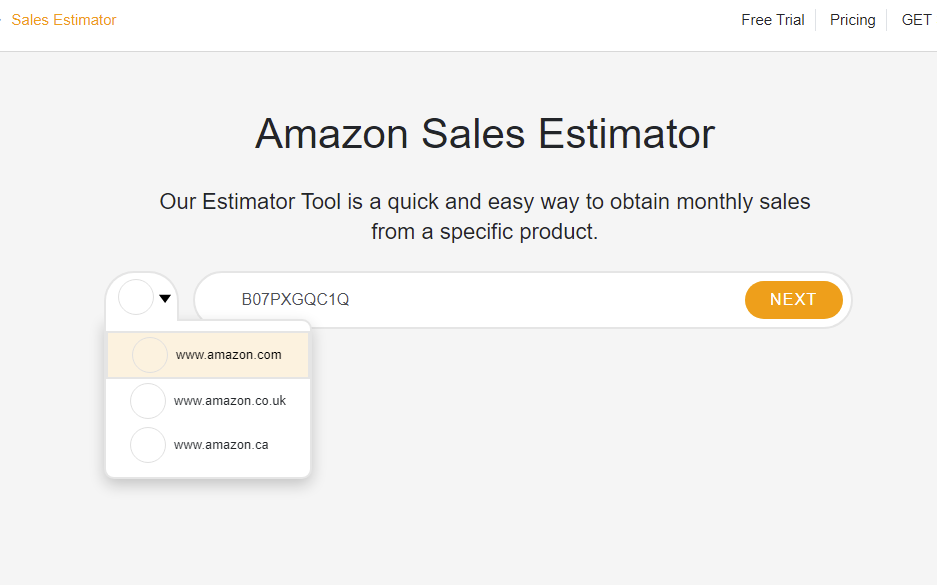The image size is (937, 585).
Task: Click the empty right end of the ASIN field before NEXT
Action: pos(680,300)
